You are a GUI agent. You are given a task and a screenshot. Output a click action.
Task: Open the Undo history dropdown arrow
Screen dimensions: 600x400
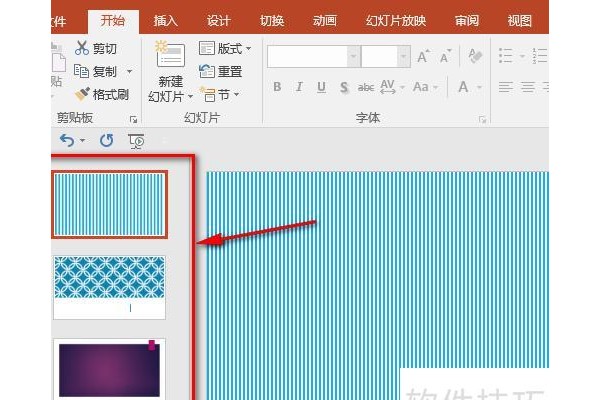pos(82,141)
